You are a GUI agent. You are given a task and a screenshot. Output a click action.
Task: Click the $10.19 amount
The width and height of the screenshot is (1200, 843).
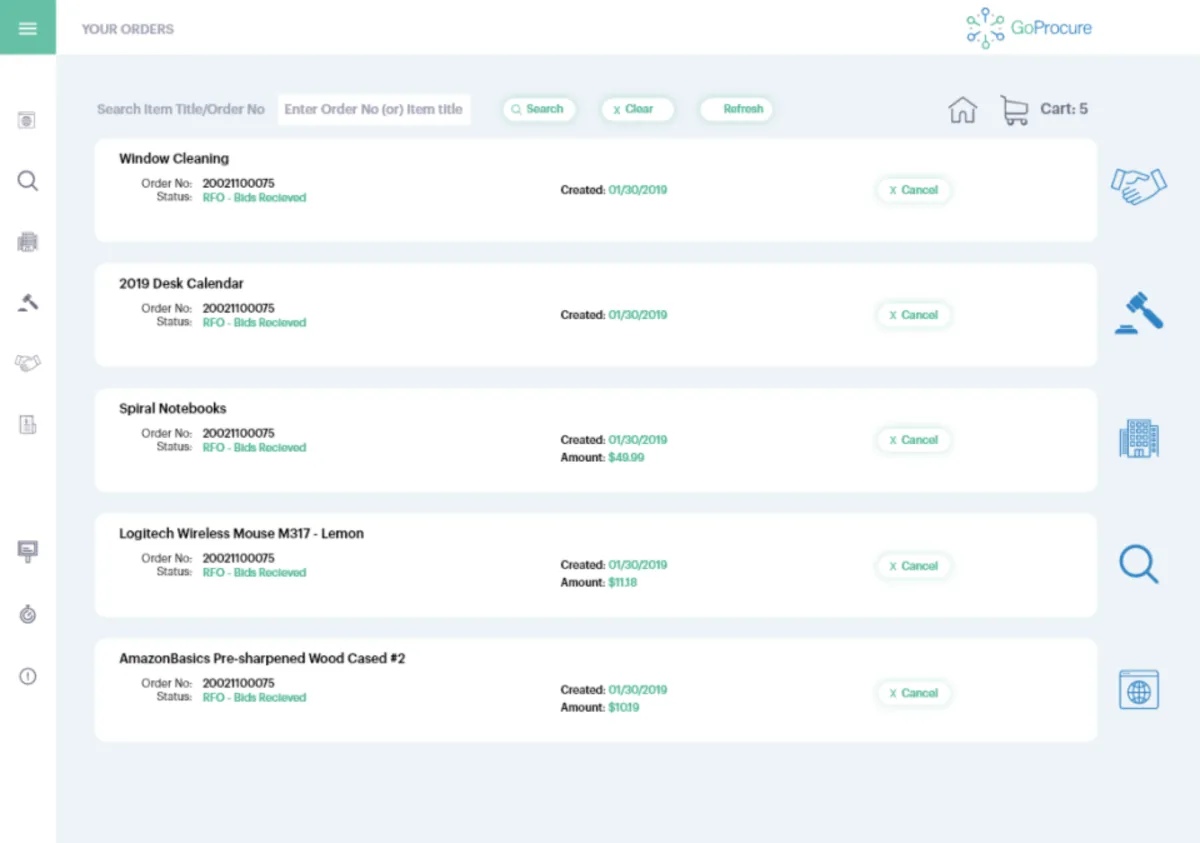pyautogui.click(x=623, y=707)
